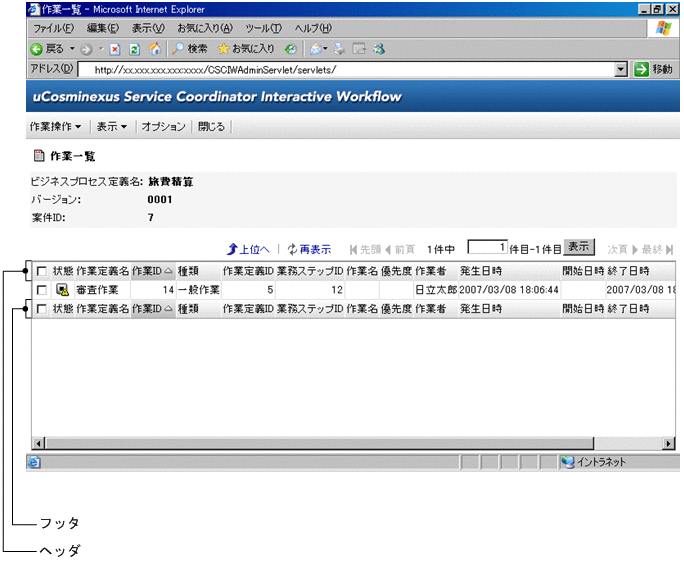Click the Media/history toolbar icon

291,49
